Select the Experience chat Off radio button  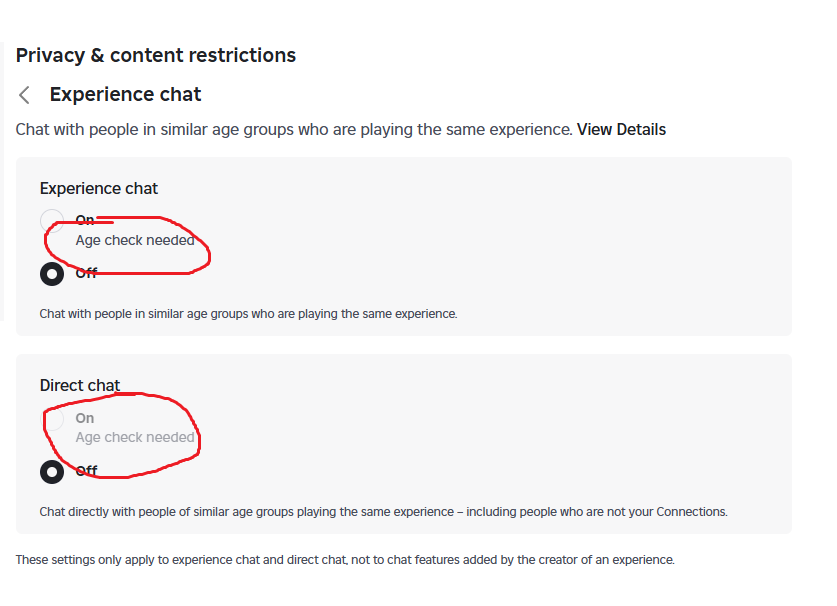click(52, 273)
